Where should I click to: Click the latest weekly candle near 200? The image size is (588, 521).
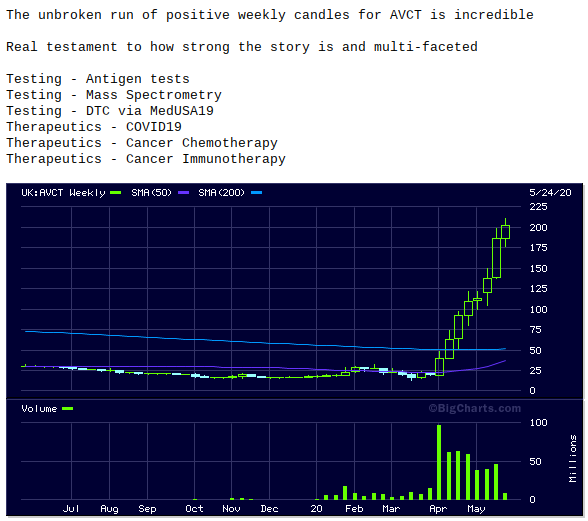505,232
